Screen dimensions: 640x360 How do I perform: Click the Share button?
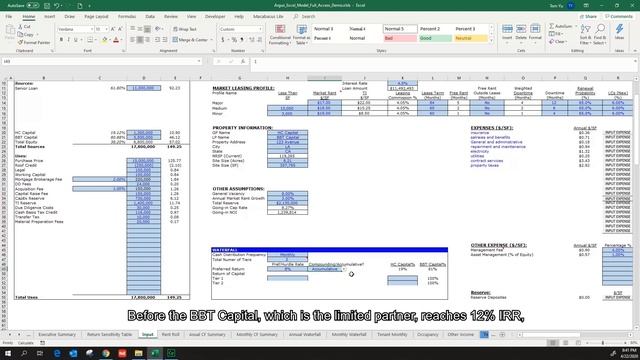pyautogui.click(x=588, y=16)
